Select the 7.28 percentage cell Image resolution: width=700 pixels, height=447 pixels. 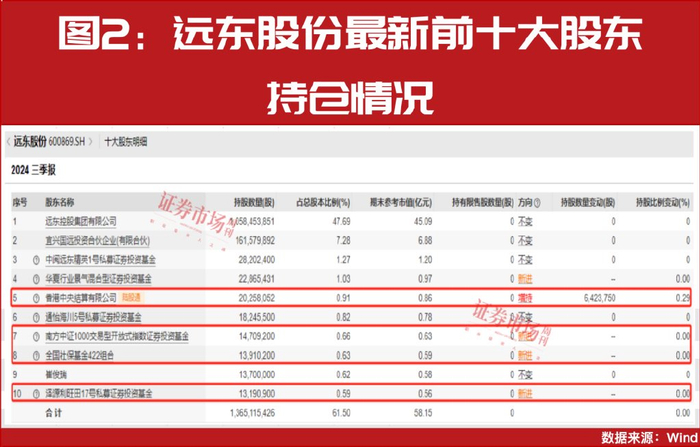[x=343, y=241]
